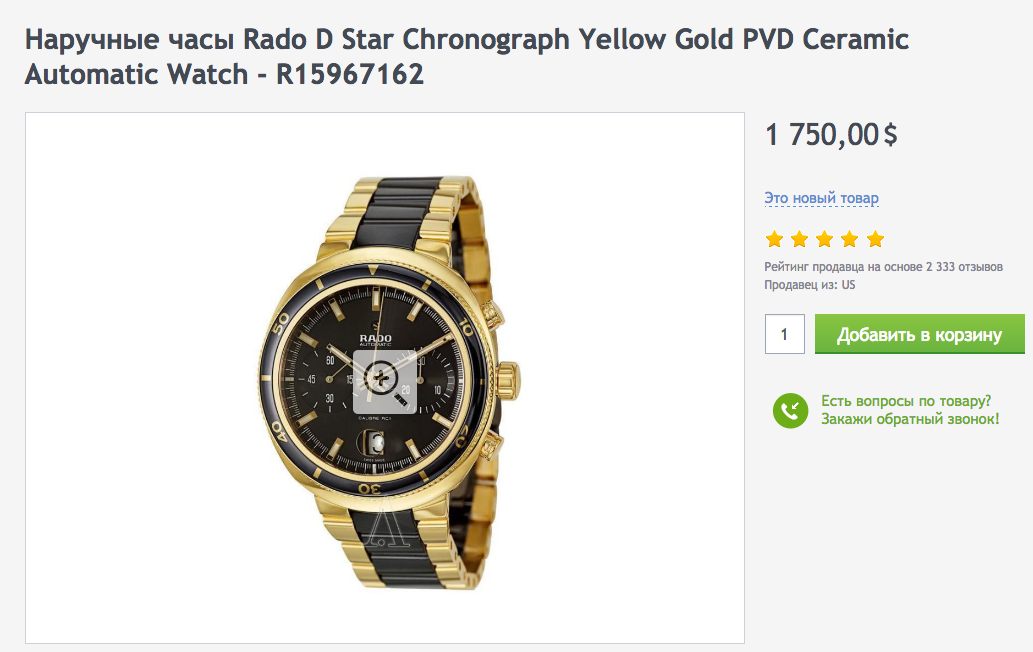Click the Закажи обратный звонок! link
Screen dimensions: 1033x652
click(910, 419)
